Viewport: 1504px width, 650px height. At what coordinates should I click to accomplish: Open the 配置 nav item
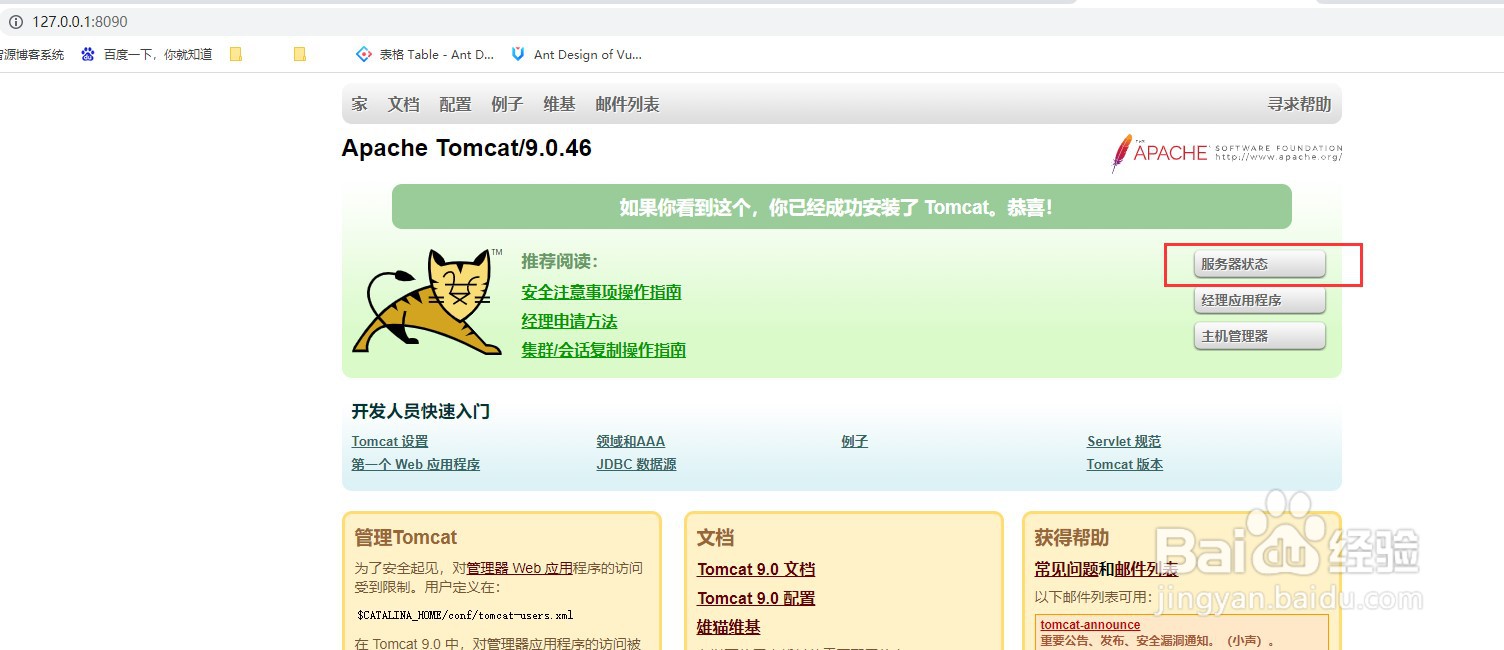coord(455,104)
